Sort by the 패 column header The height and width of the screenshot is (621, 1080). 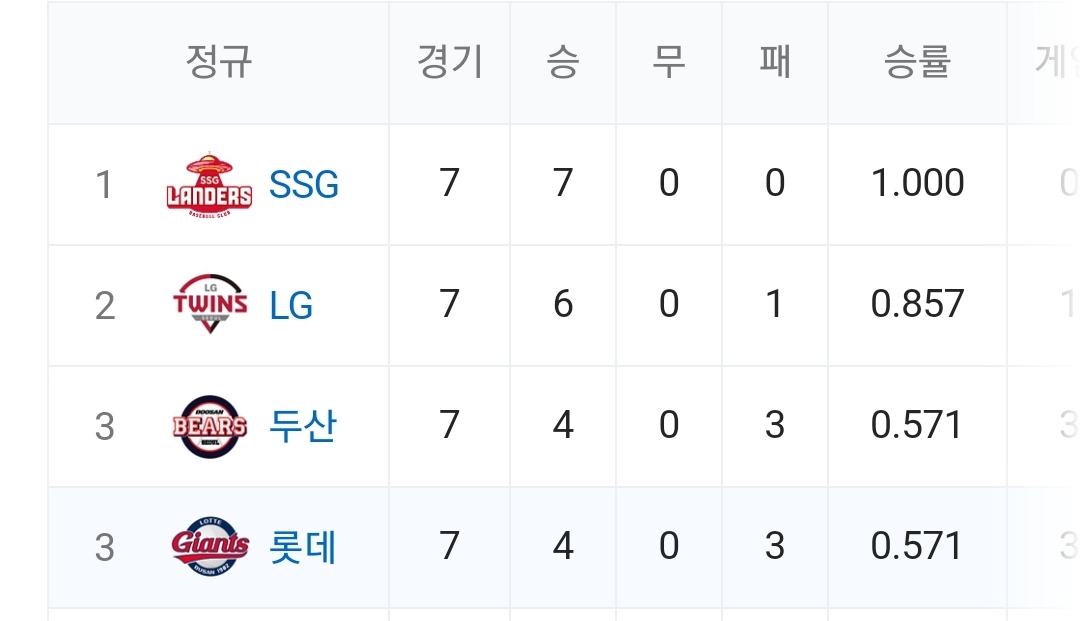point(775,62)
